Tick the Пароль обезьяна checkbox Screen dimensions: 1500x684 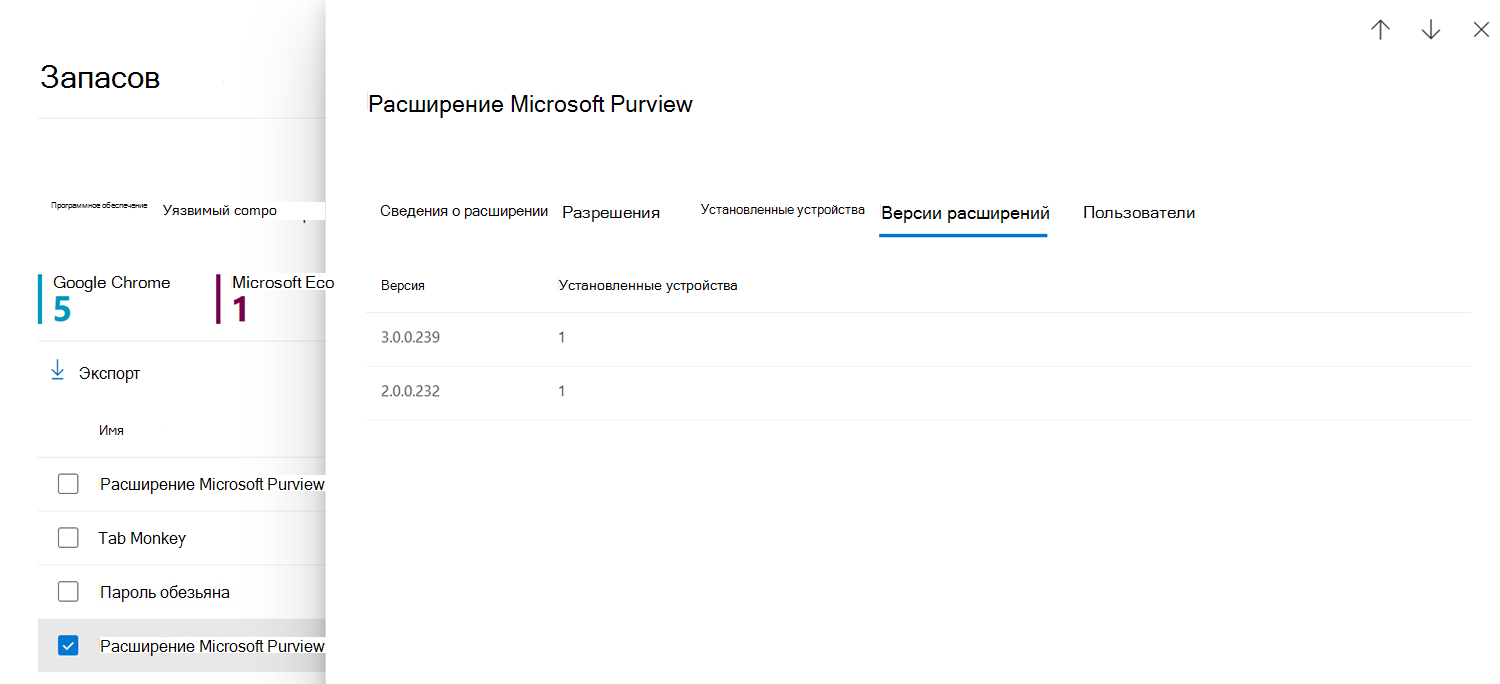pos(68,592)
